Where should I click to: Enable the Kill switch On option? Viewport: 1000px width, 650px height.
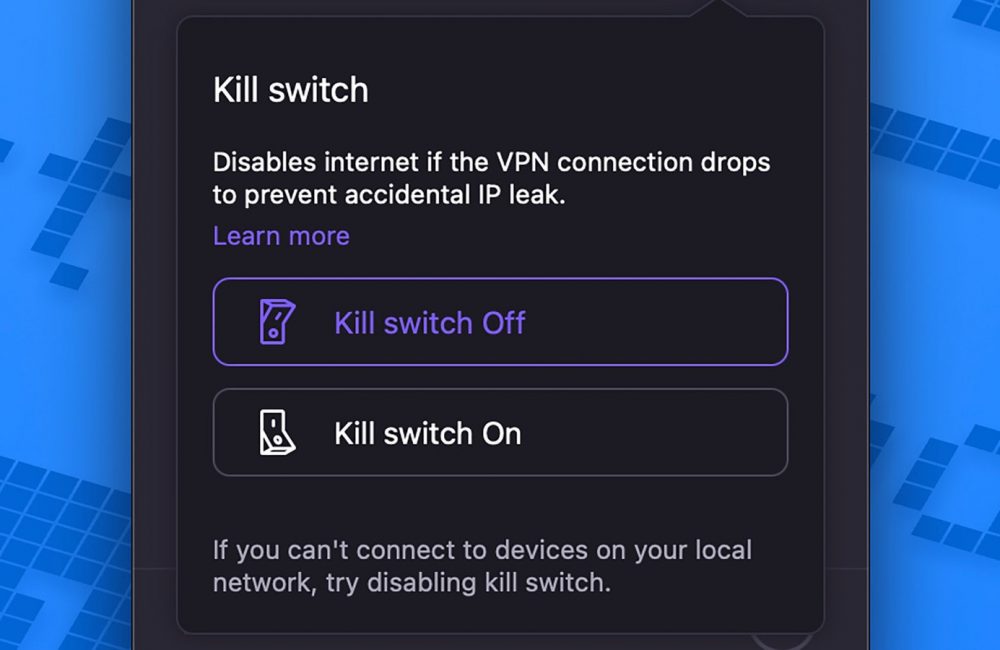tap(500, 432)
